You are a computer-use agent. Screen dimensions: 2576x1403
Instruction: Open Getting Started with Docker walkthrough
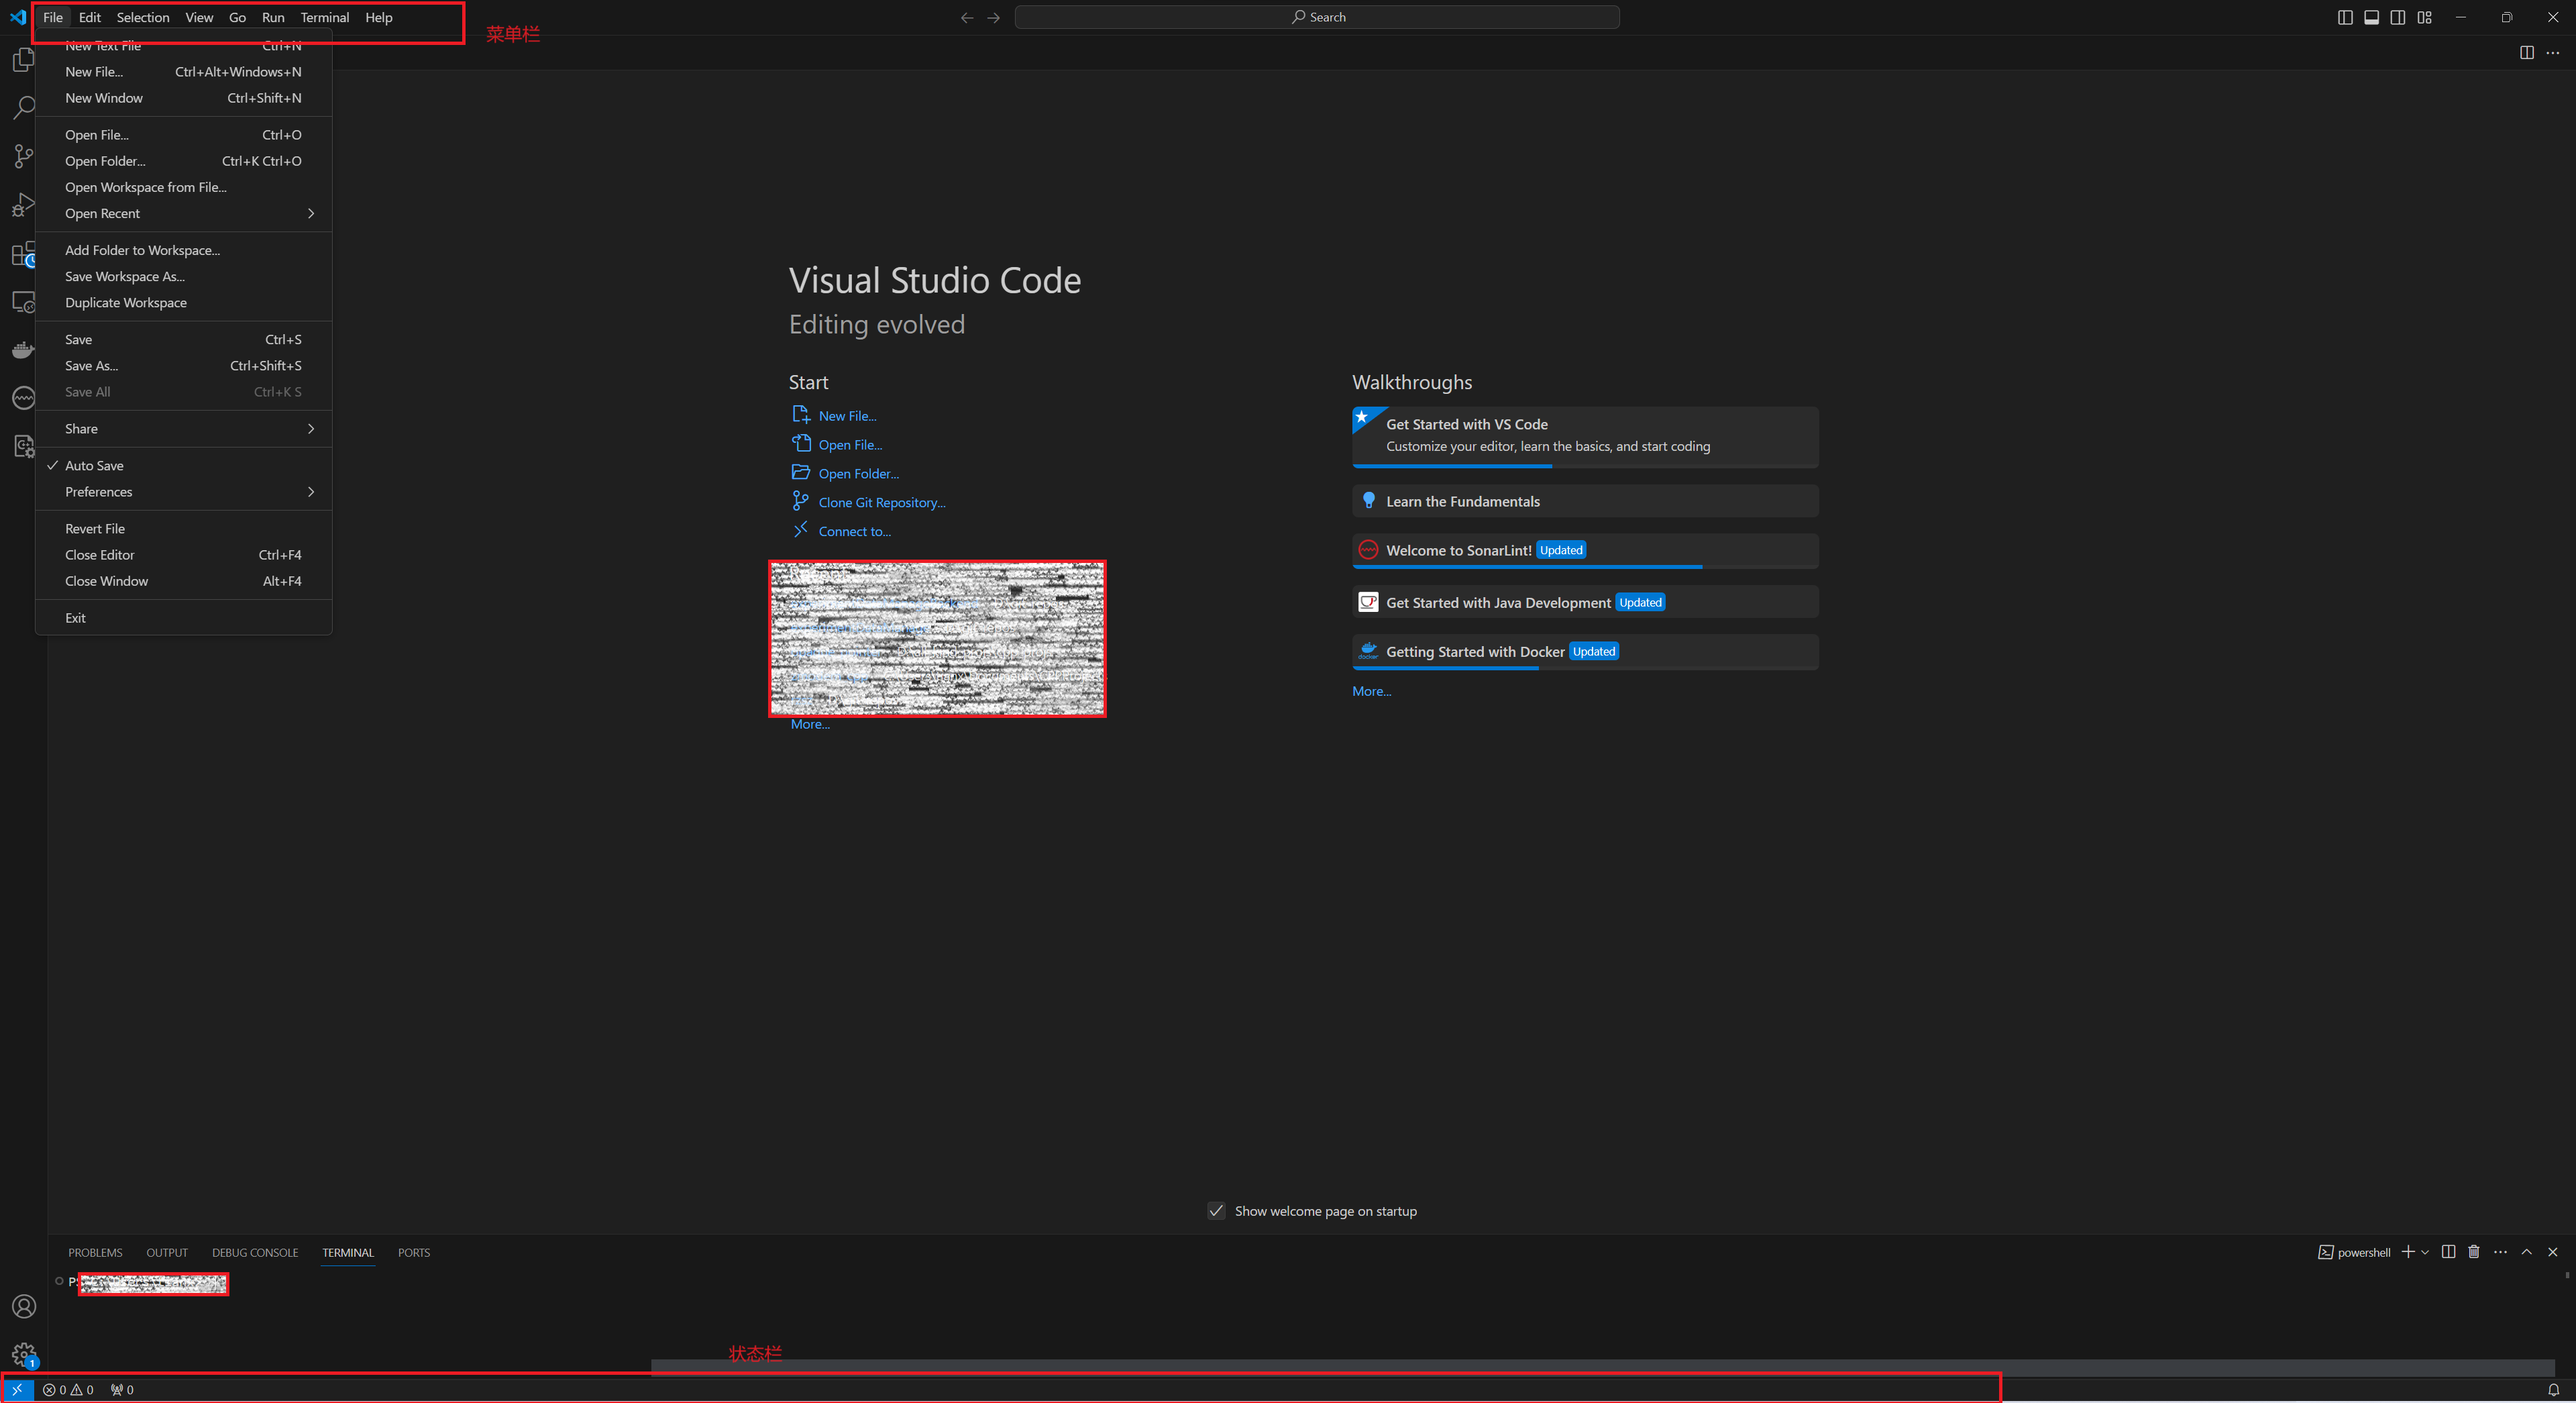point(1585,652)
